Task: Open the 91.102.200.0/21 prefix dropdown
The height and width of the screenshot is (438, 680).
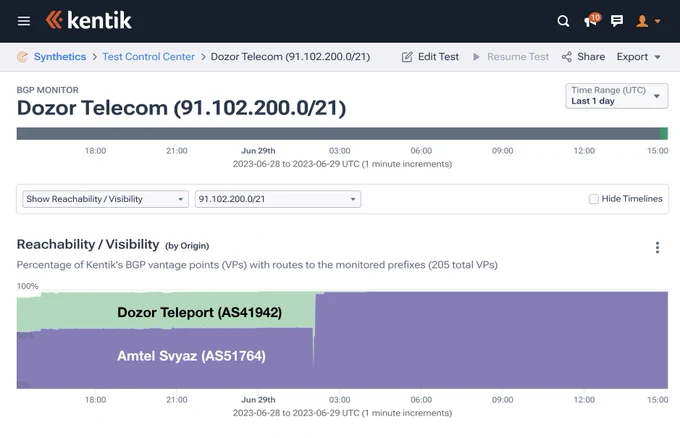Action: point(278,199)
